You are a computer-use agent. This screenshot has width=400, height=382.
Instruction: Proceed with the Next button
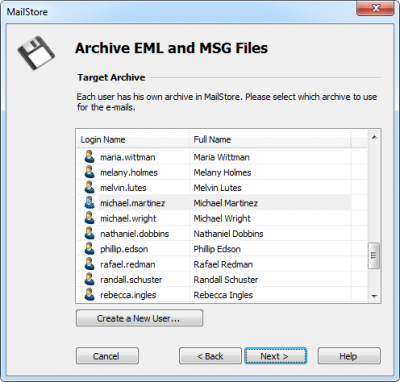(275, 356)
